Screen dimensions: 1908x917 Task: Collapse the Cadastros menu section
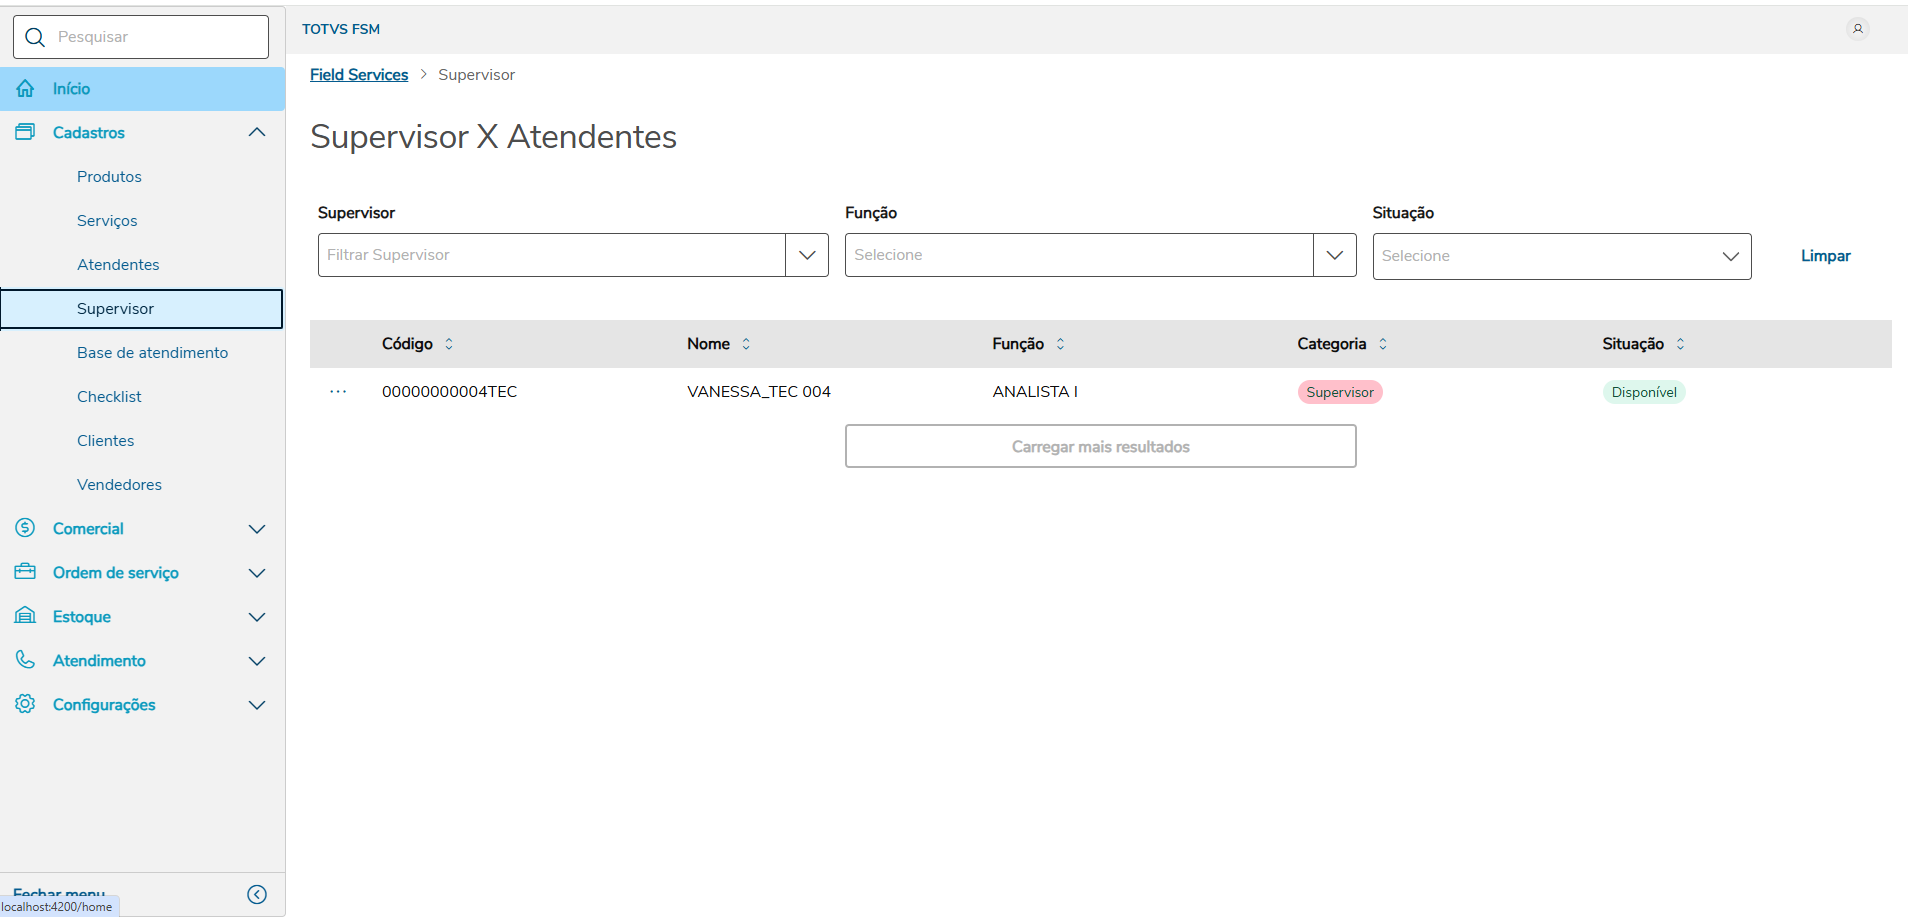click(x=257, y=133)
